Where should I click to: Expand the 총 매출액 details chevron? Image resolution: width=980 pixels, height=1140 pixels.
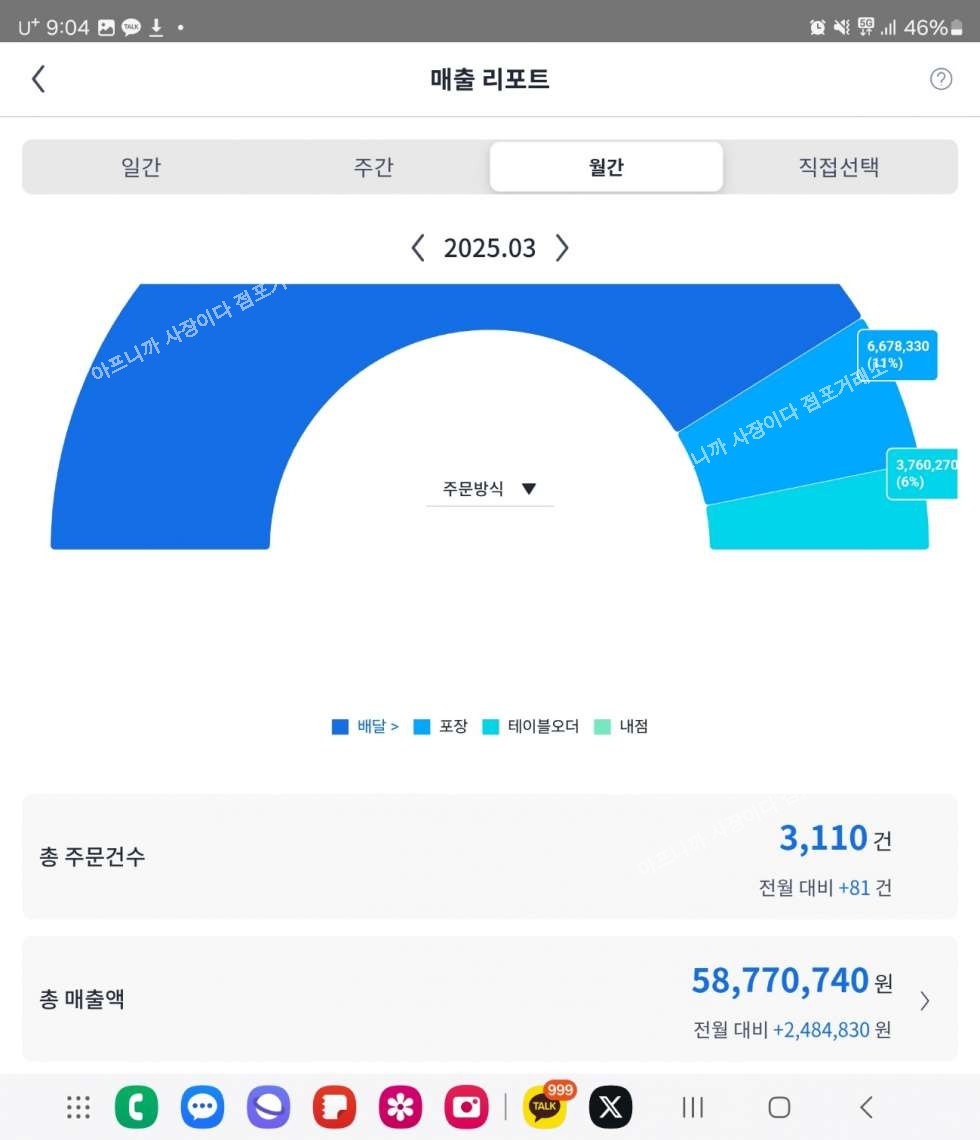[924, 1001]
